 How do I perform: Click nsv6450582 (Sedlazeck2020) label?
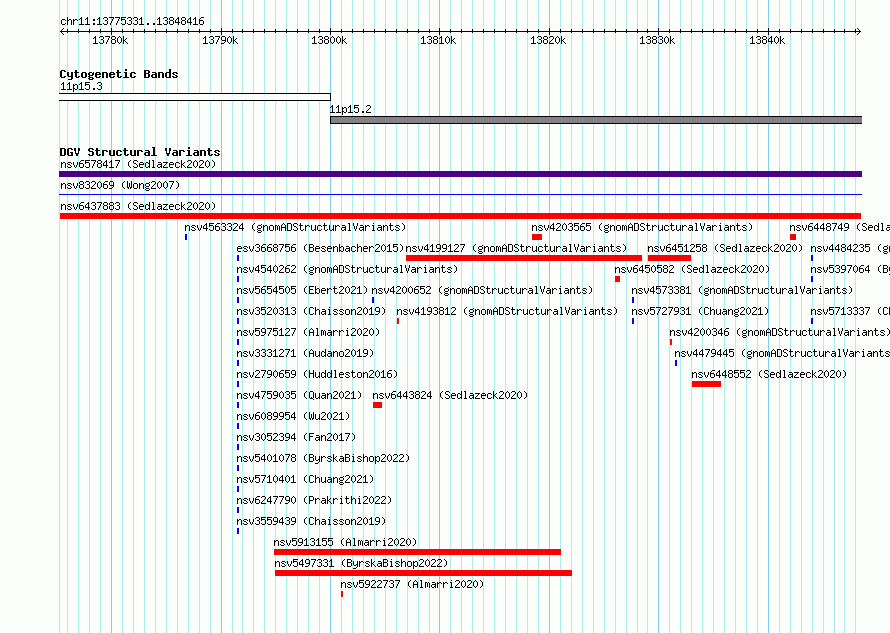(692, 269)
